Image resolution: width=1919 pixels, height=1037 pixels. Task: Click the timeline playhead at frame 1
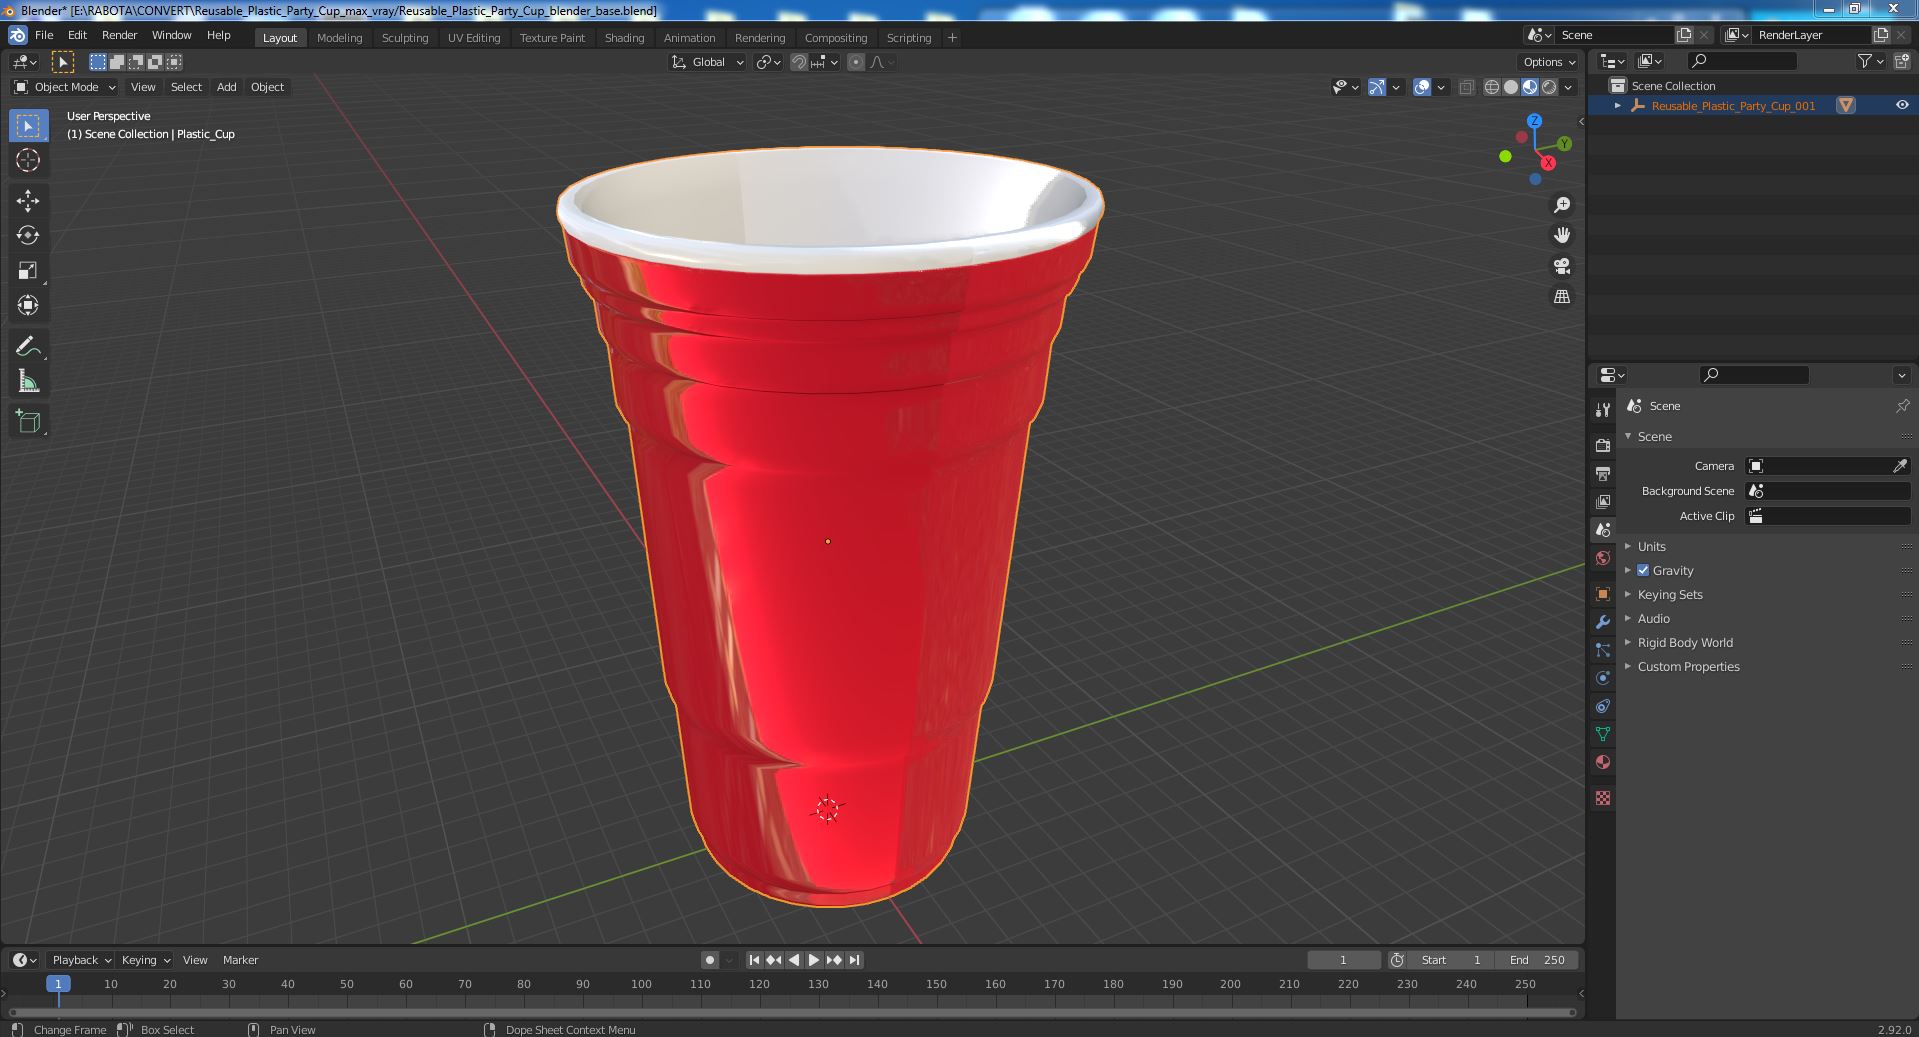point(58,984)
